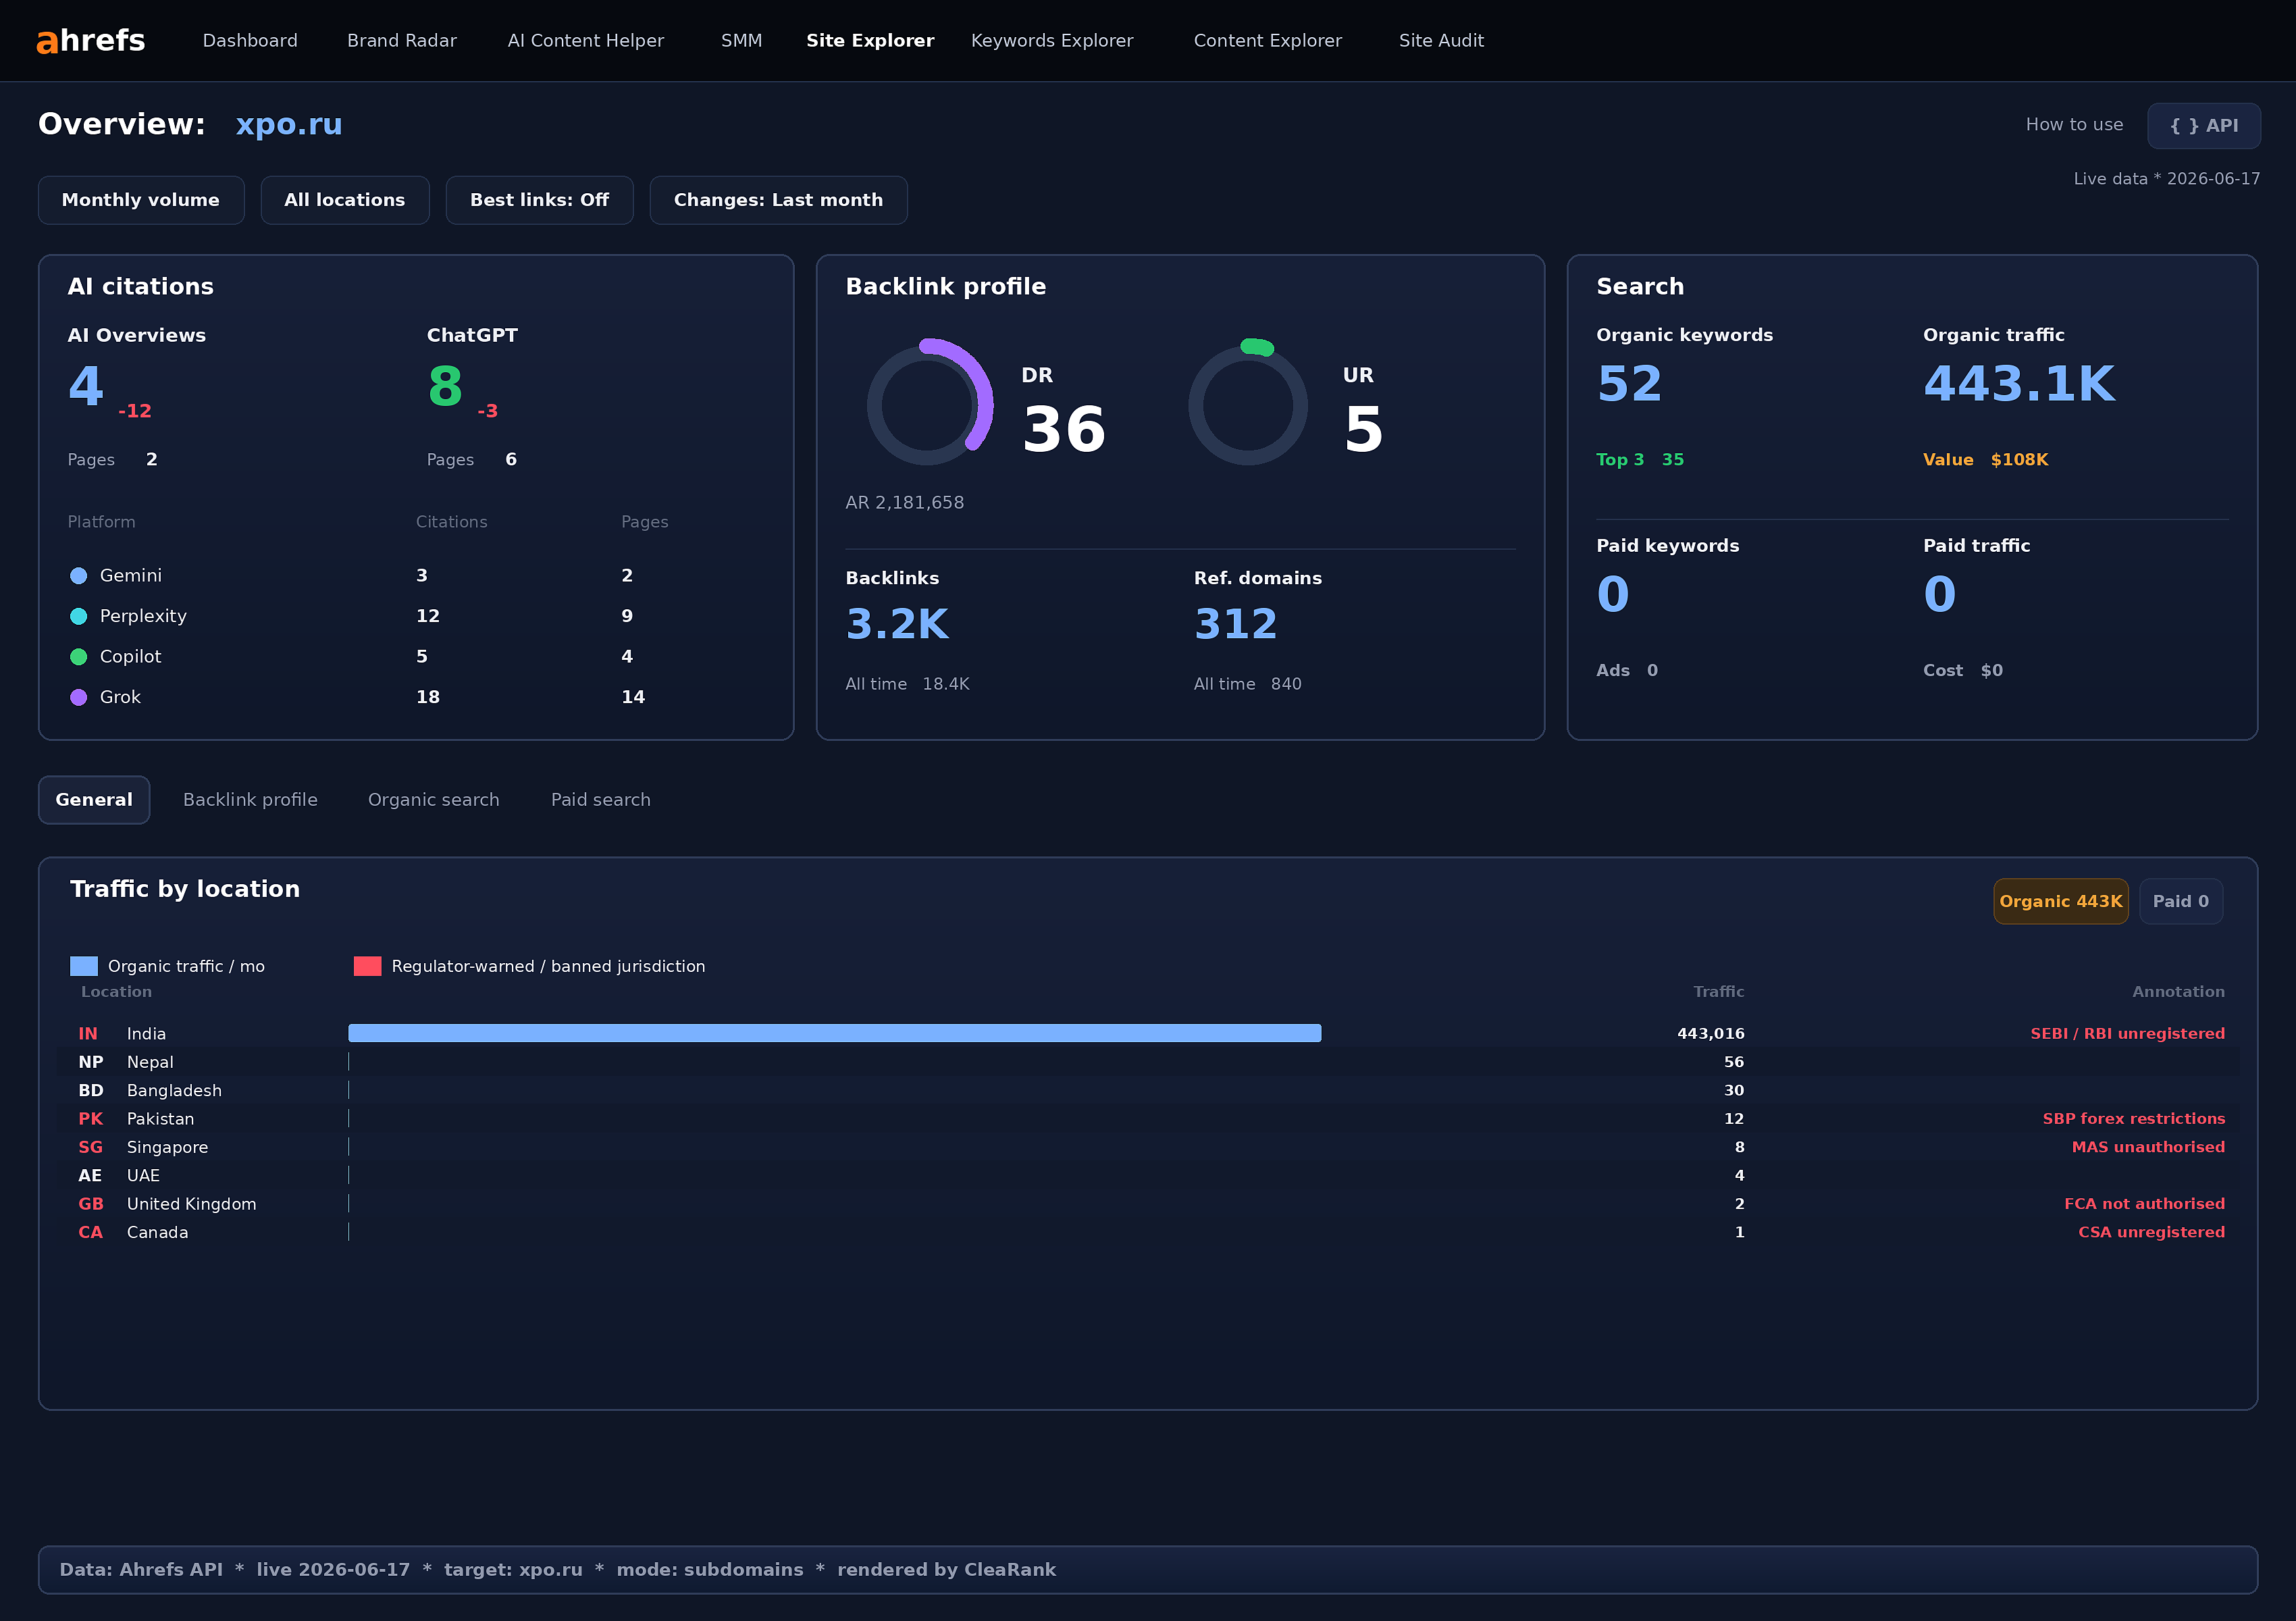Screen dimensions: 2296x1621
Task: Click the Copilot green platform dot
Action: click(79, 657)
